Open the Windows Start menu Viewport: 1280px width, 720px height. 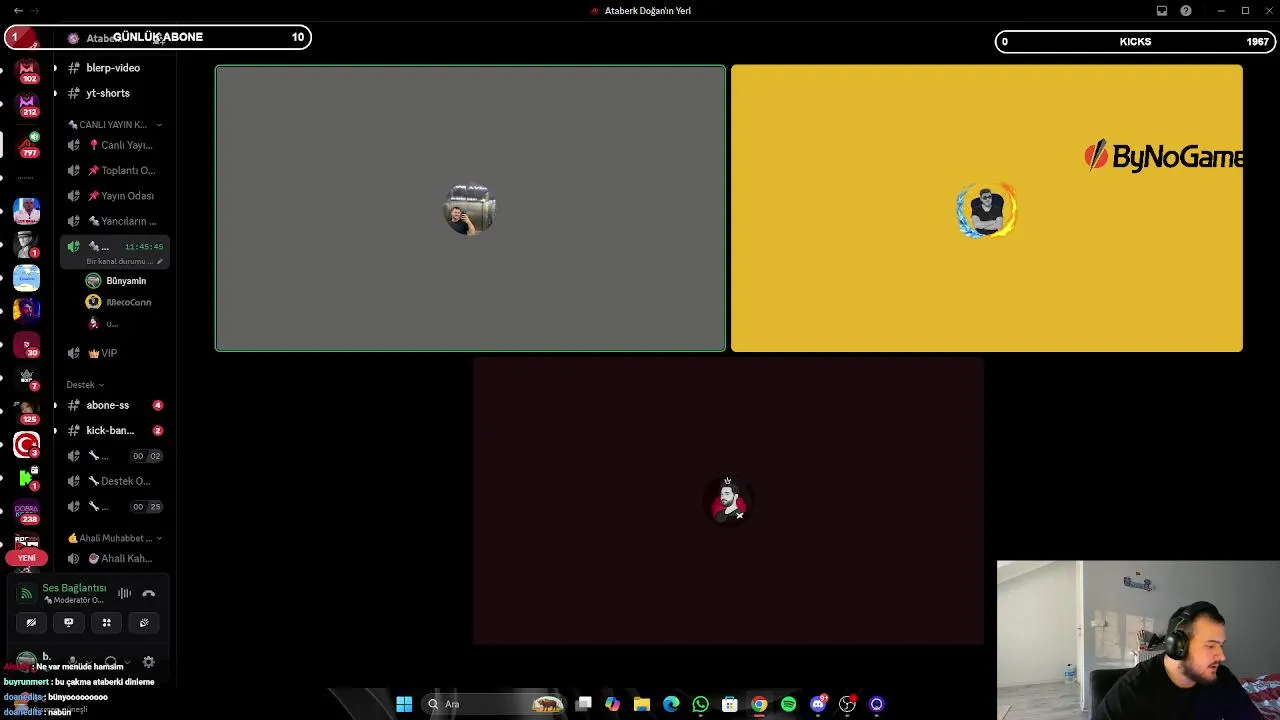coord(404,704)
